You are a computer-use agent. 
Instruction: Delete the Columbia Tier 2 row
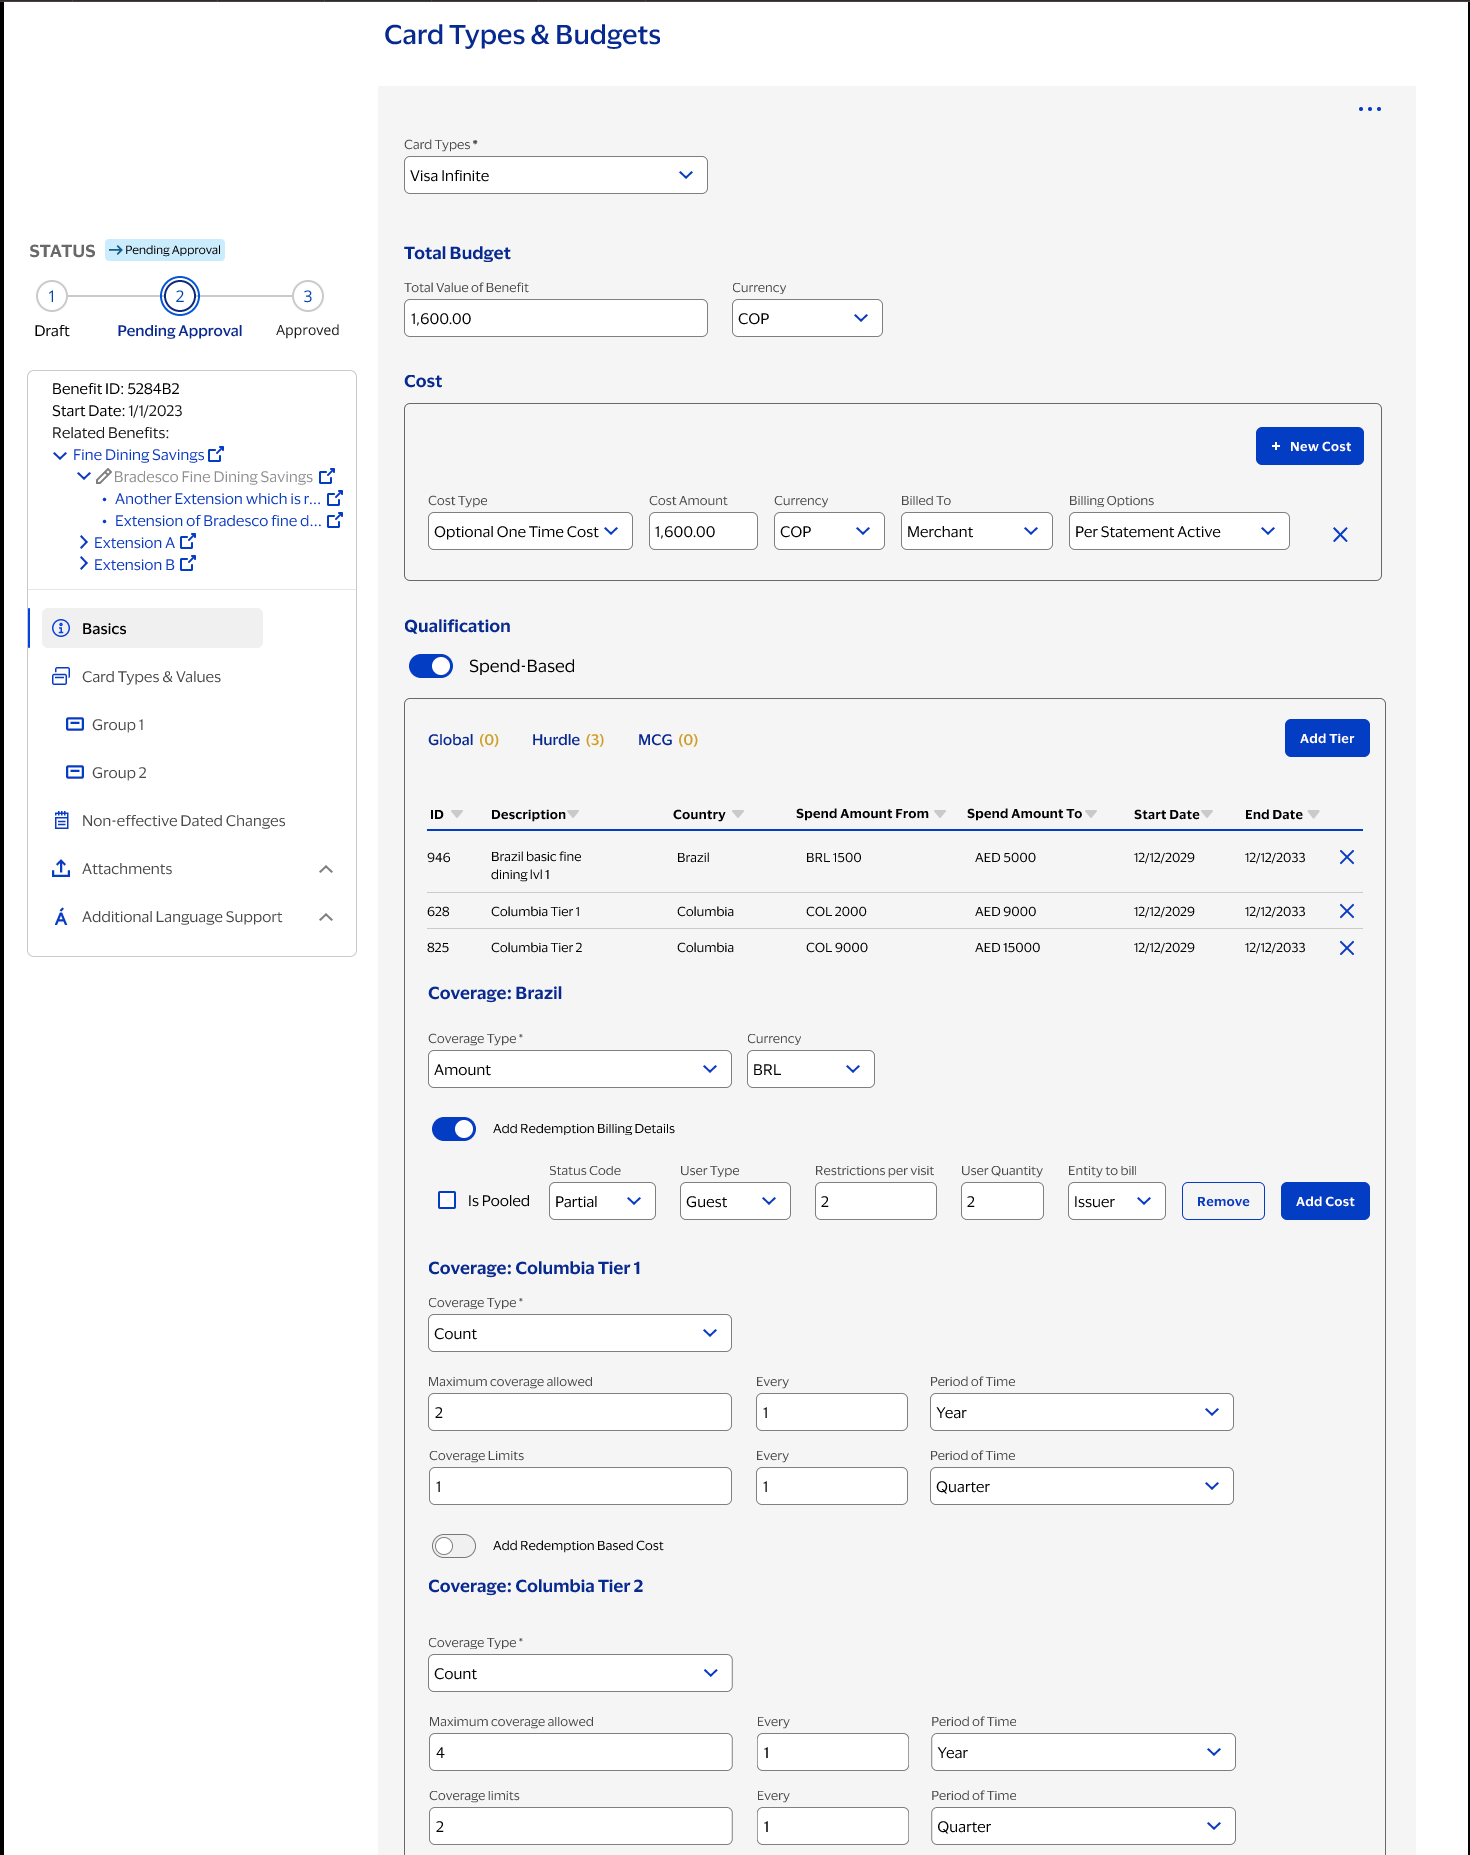pos(1346,948)
